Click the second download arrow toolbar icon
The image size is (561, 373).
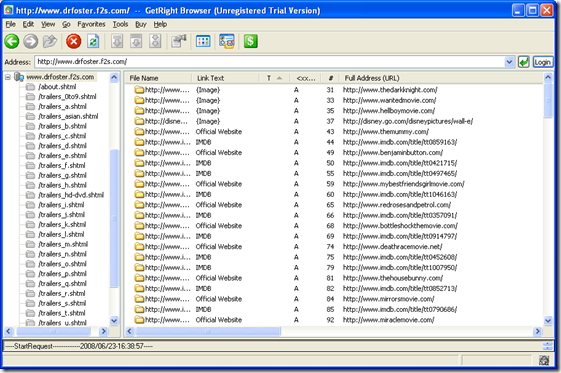136,41
